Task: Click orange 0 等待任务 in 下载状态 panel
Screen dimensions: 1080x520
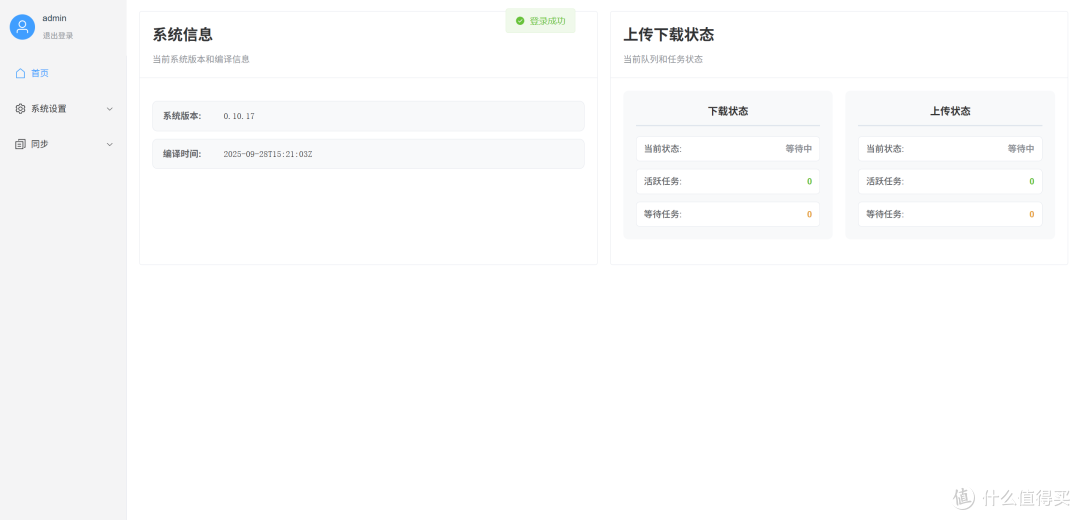Action: [x=809, y=215]
